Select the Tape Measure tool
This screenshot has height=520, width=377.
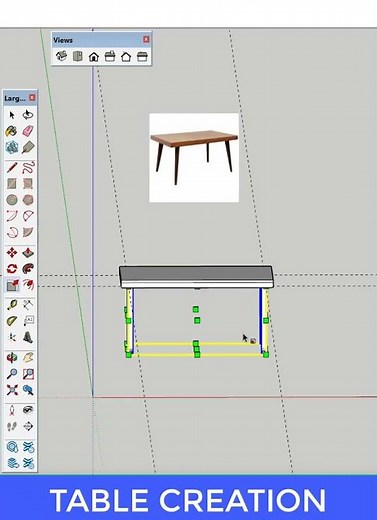[12, 305]
